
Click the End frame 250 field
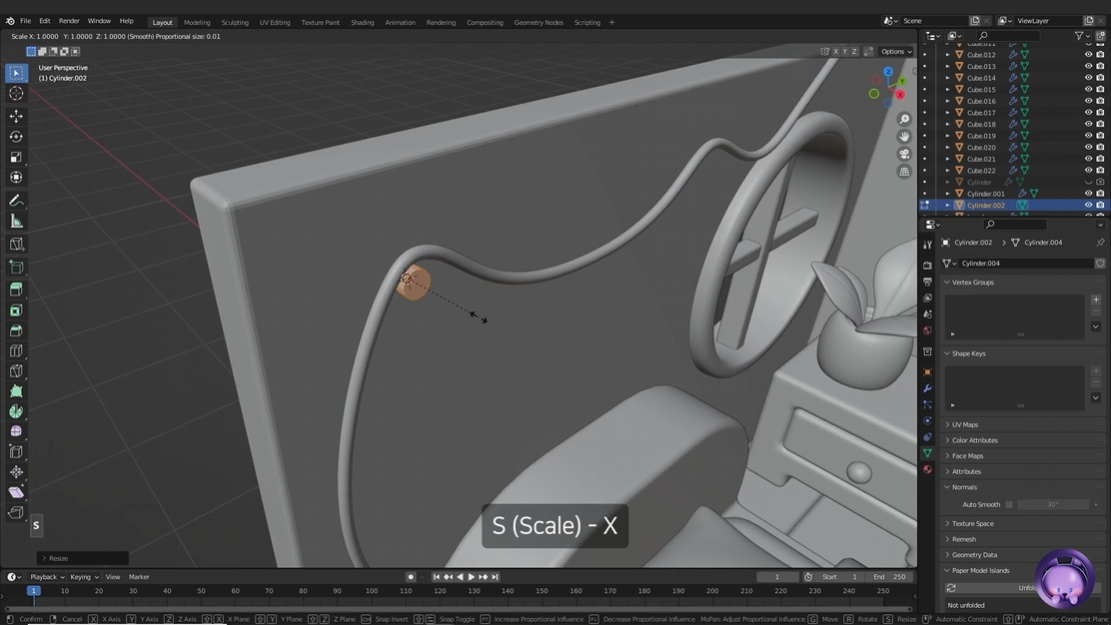tap(890, 577)
